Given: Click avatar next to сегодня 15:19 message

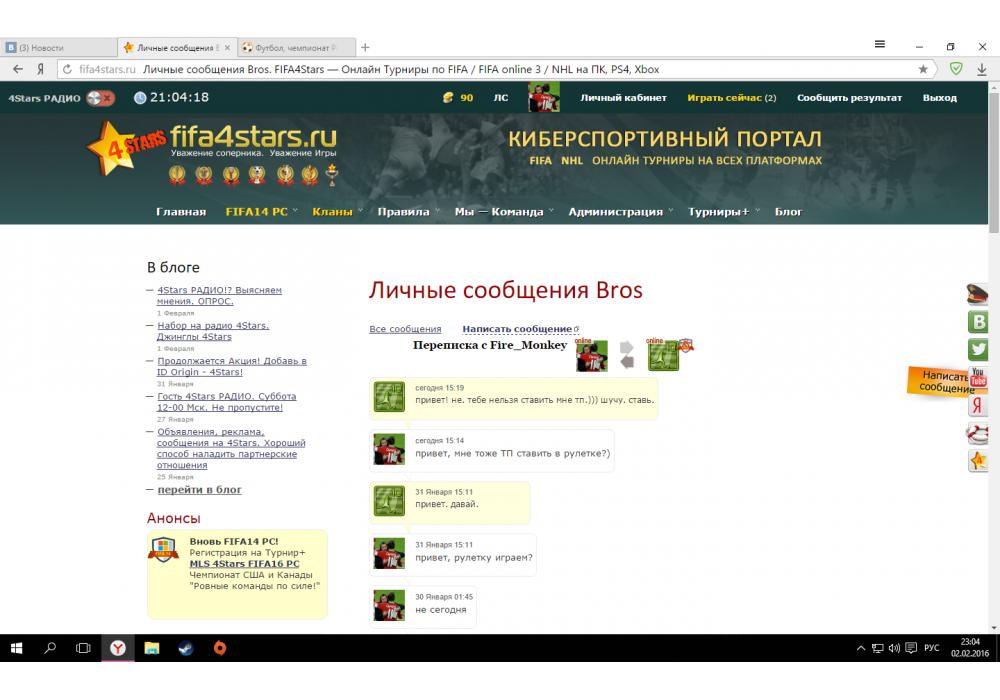Looking at the screenshot, I should (389, 397).
